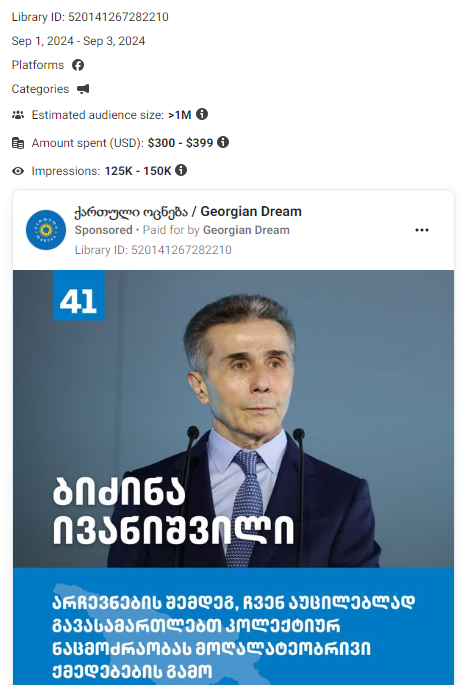Open info tooltip for impressions

coord(181,170)
